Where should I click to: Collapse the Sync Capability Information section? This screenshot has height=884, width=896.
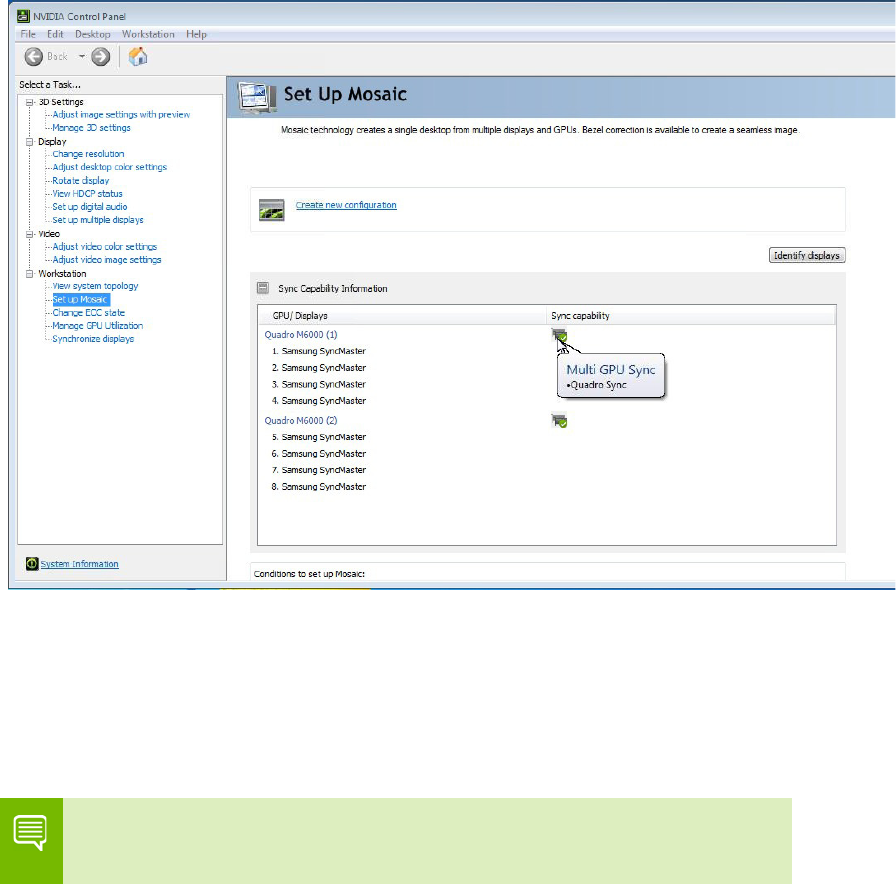[263, 287]
